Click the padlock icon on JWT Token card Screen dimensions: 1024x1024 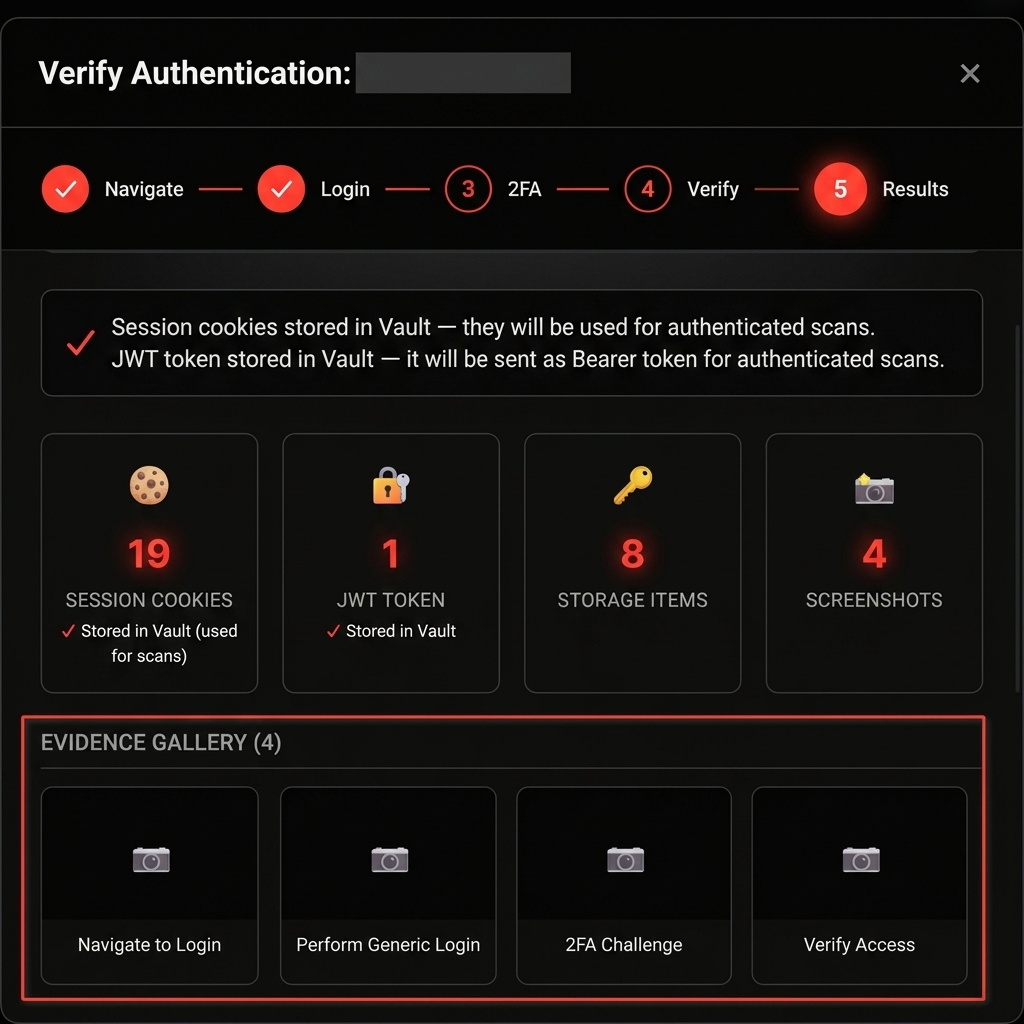pos(390,486)
